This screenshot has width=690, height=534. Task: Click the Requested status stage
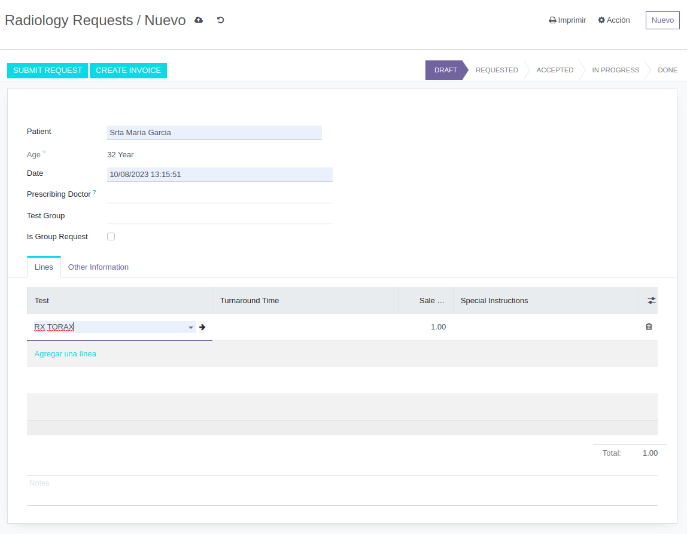496,70
